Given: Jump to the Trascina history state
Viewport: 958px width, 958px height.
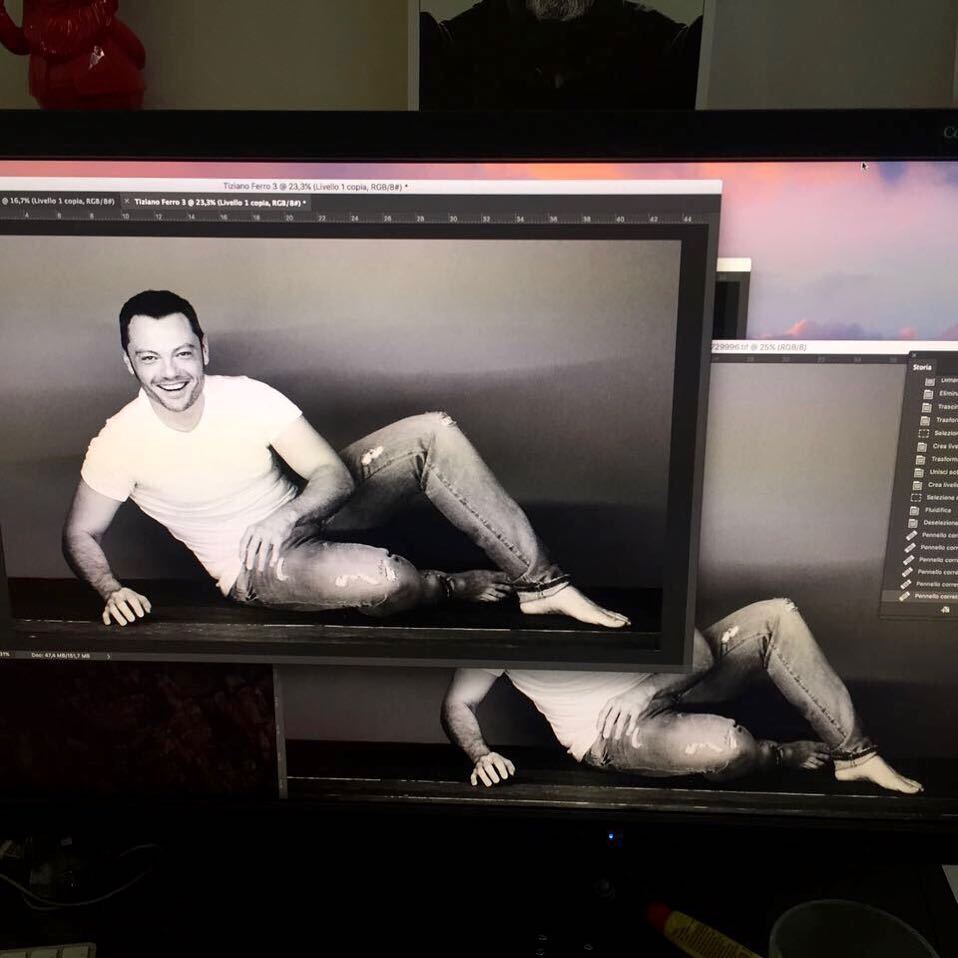Looking at the screenshot, I should point(946,407).
